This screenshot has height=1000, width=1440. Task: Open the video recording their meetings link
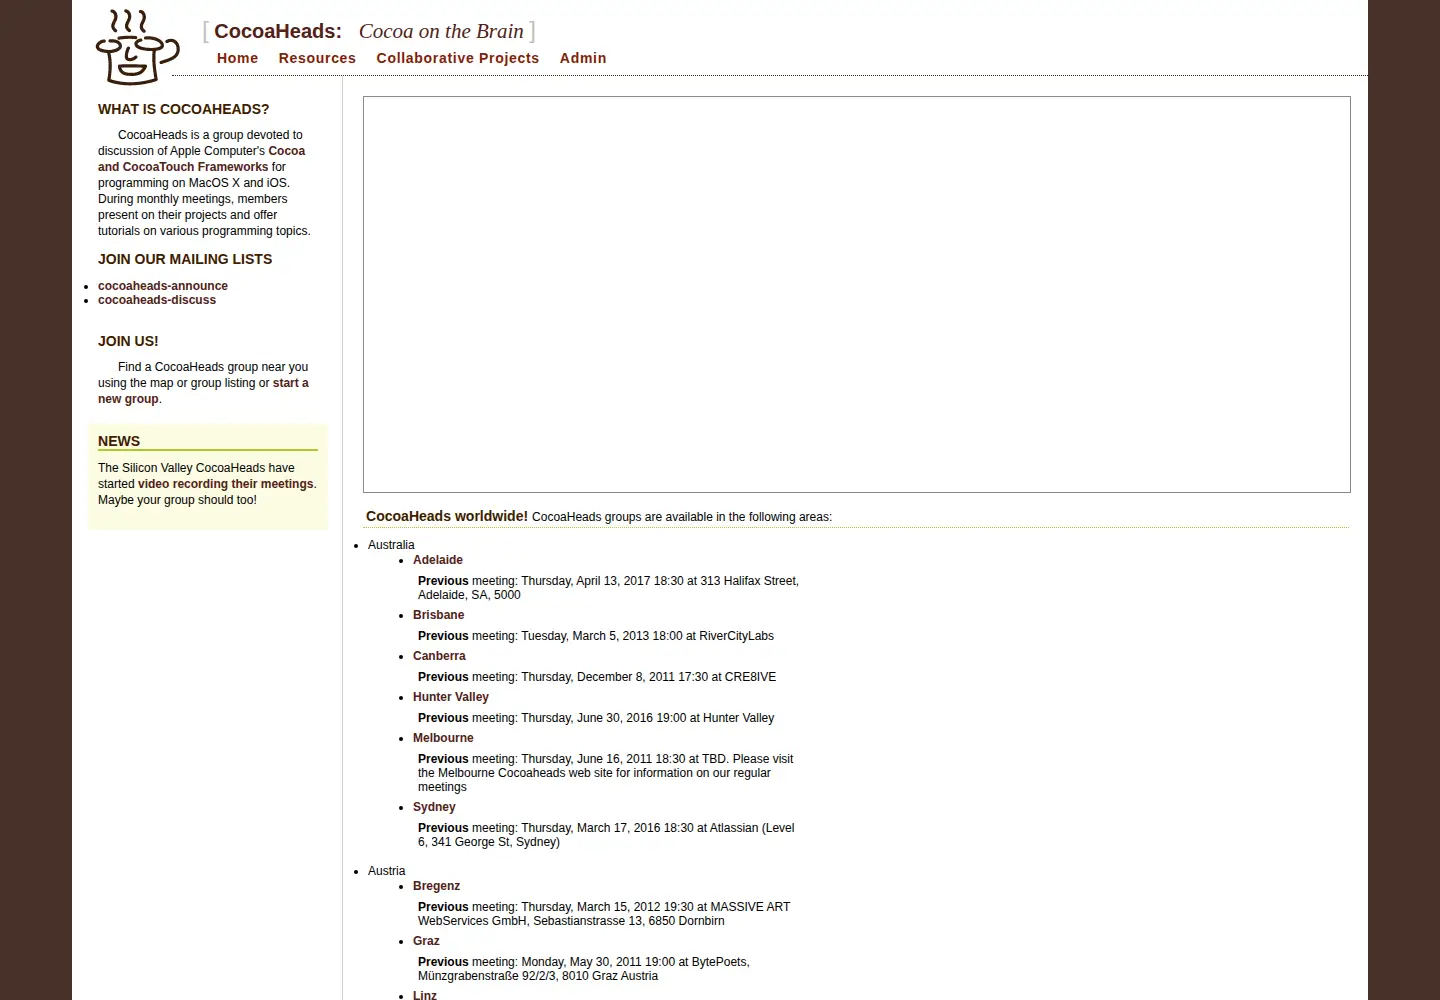click(x=225, y=484)
